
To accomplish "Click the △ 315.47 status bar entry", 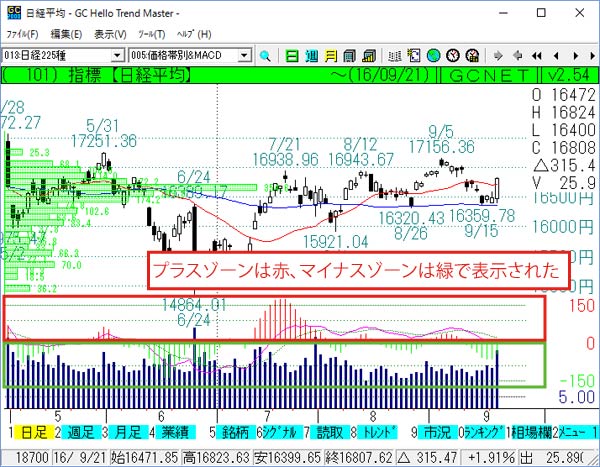I will pos(427,457).
